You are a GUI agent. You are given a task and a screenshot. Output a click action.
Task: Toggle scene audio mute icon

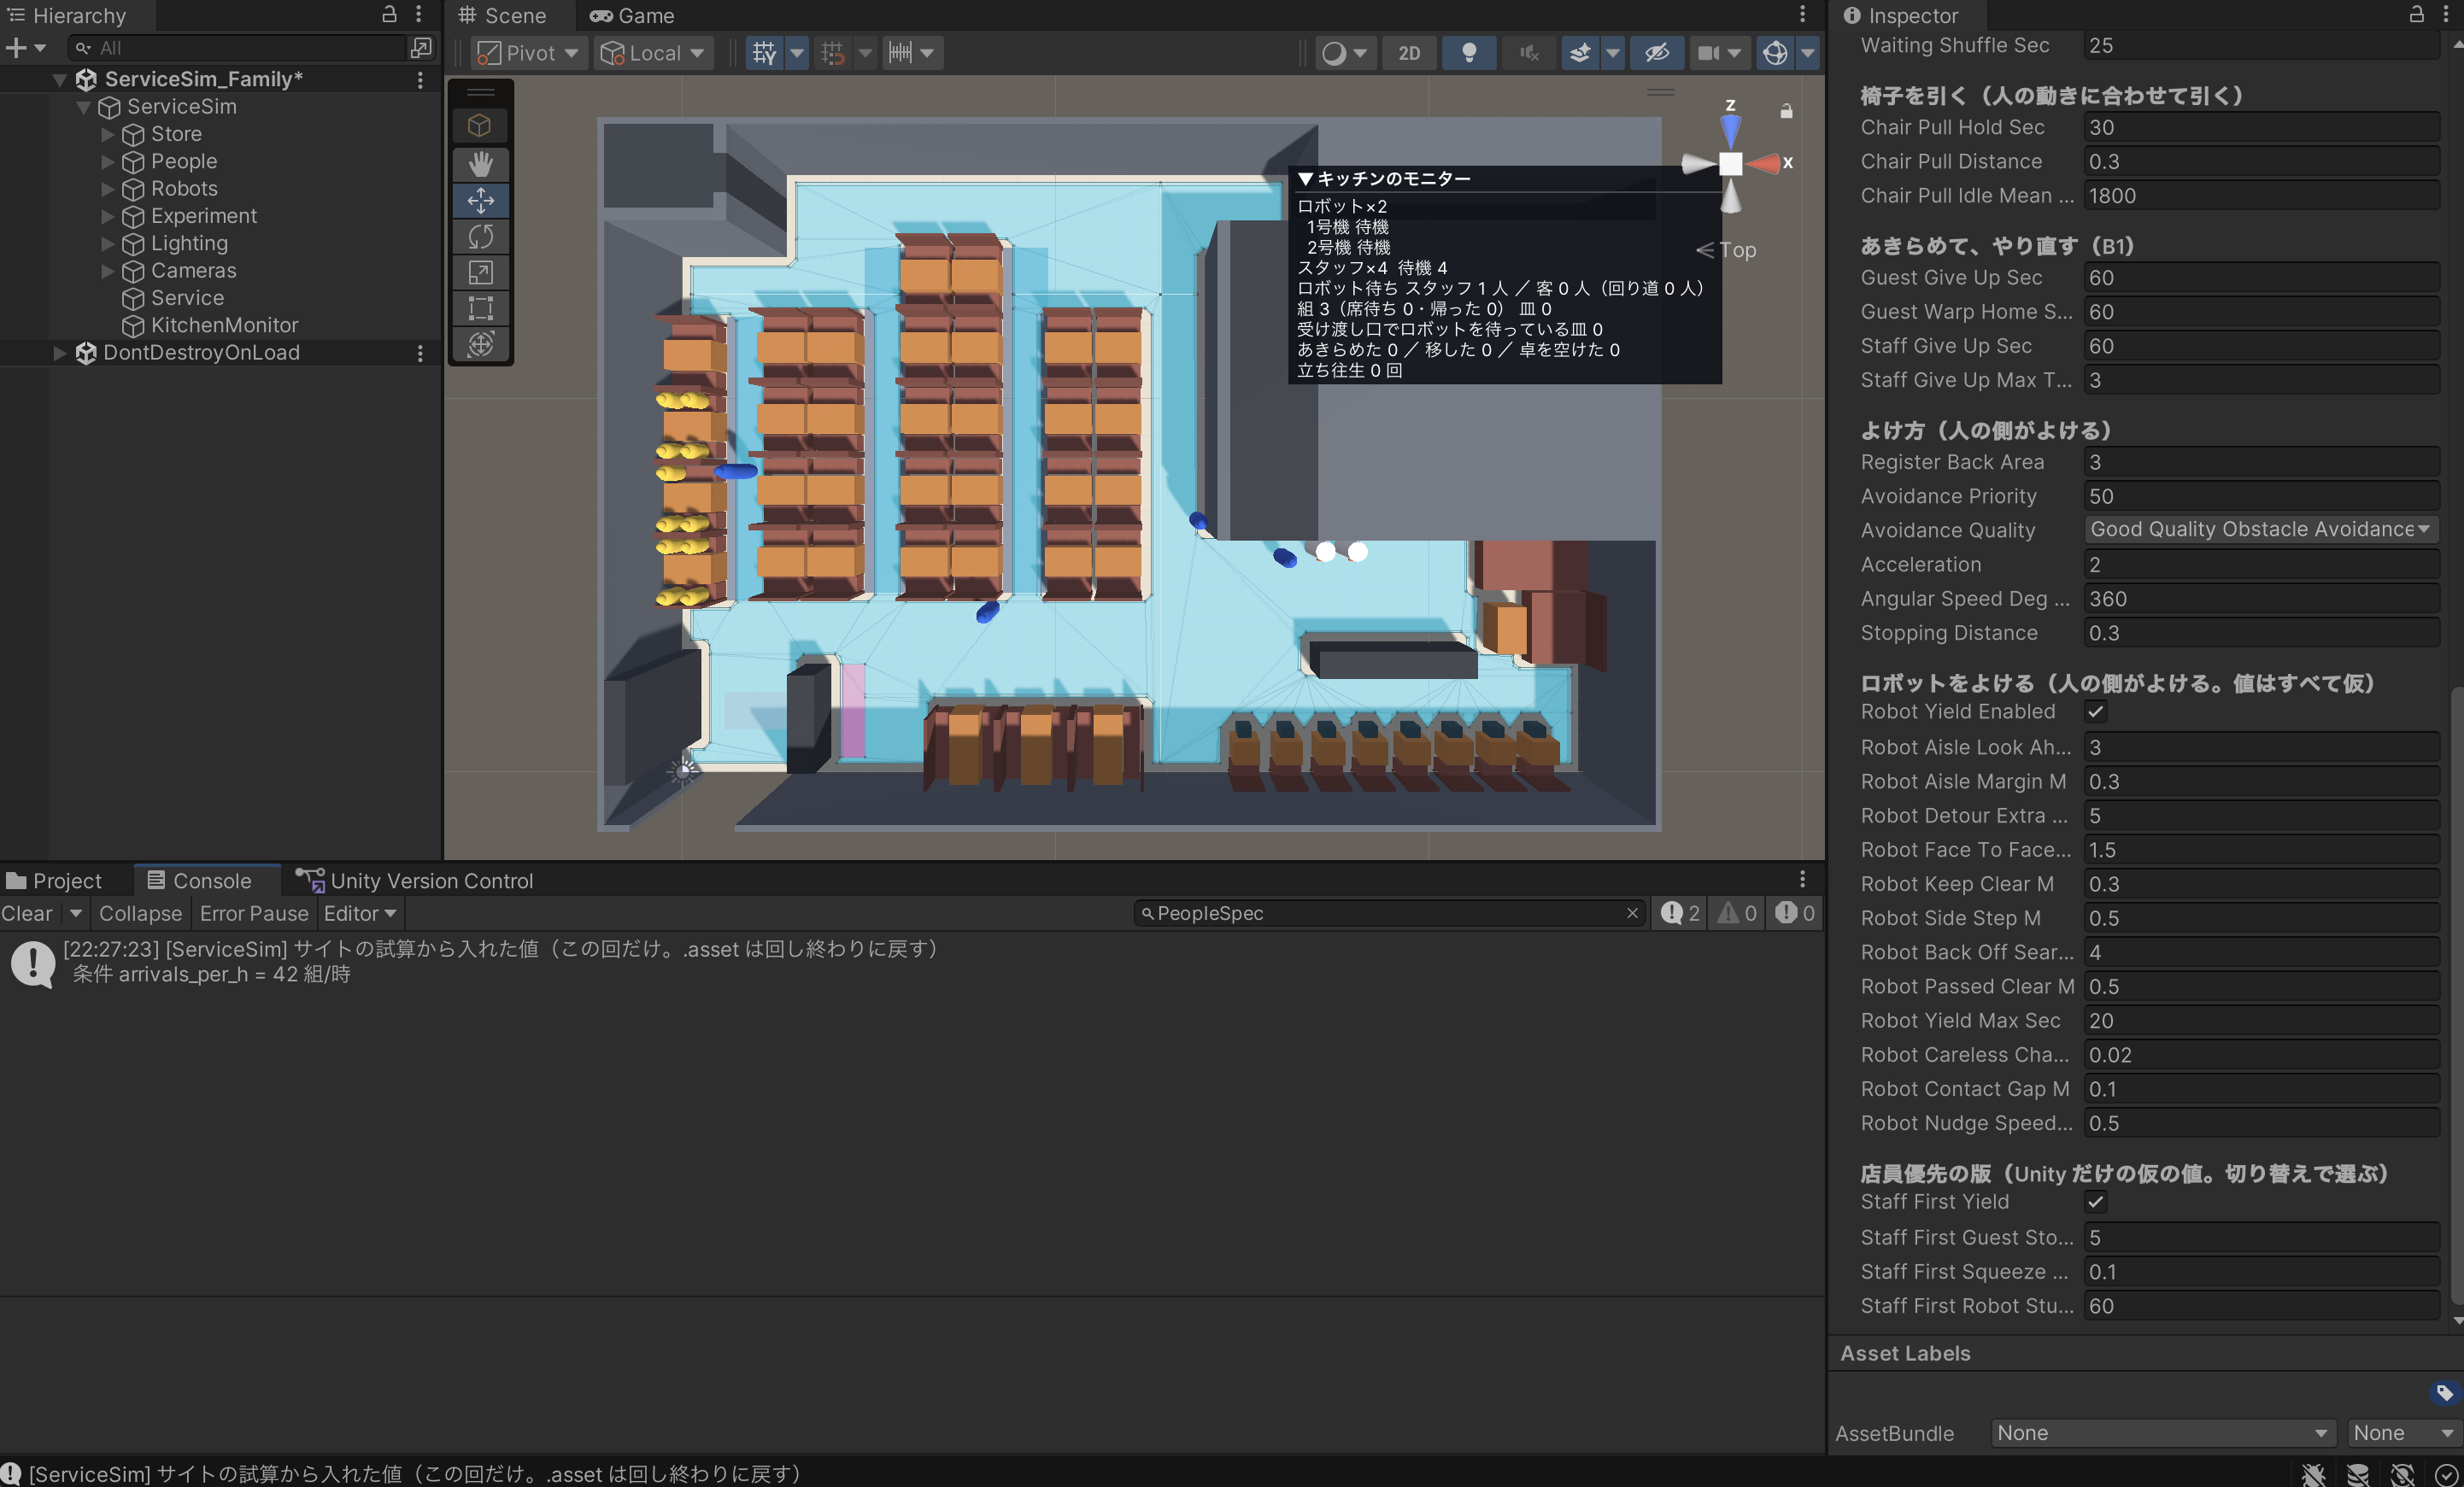pos(1528,53)
